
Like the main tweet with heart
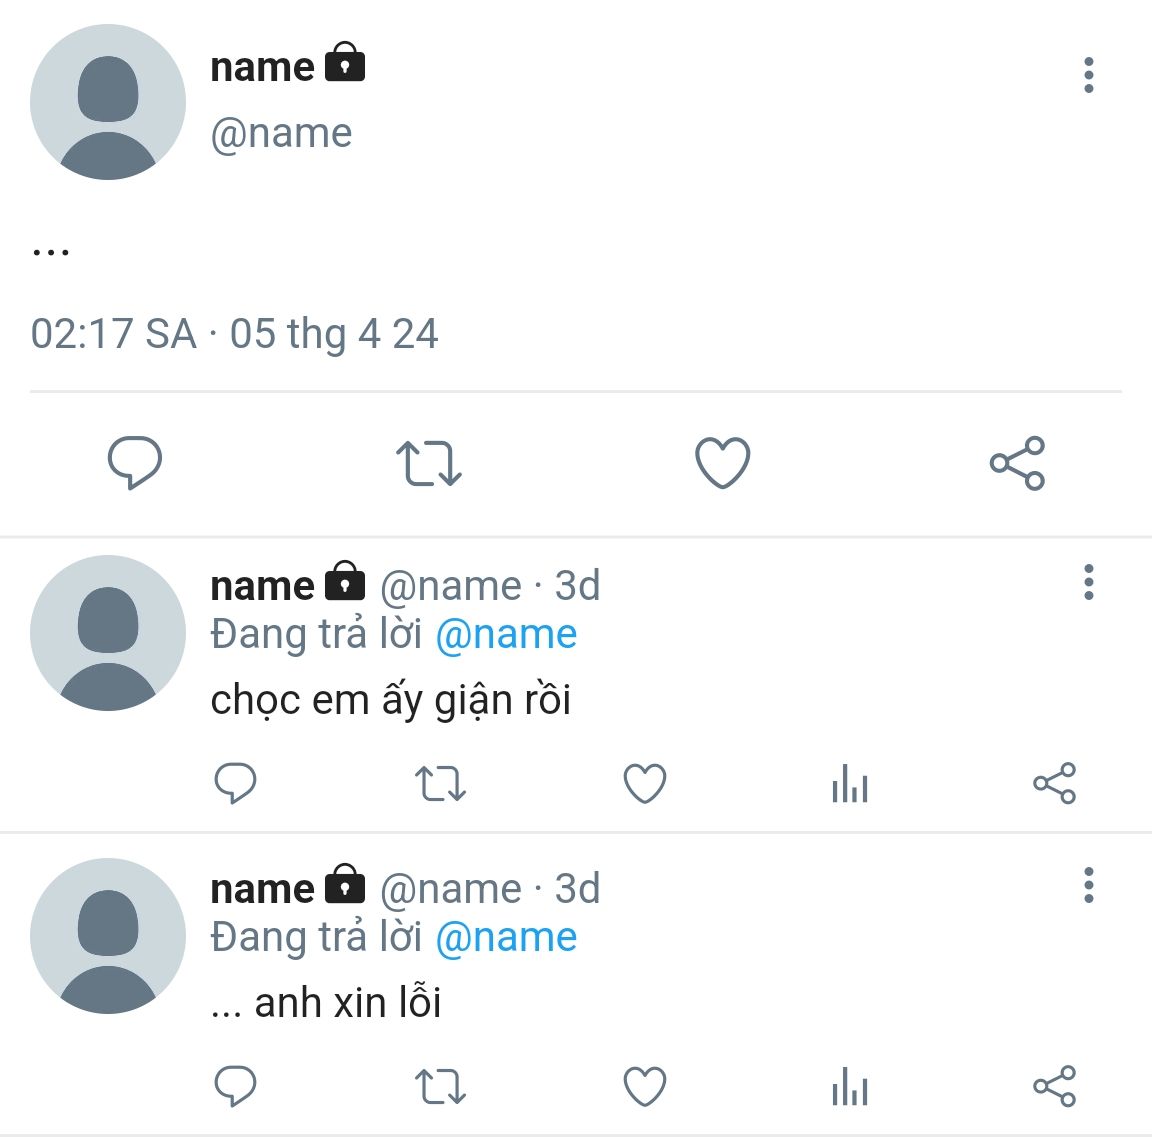[x=722, y=463]
